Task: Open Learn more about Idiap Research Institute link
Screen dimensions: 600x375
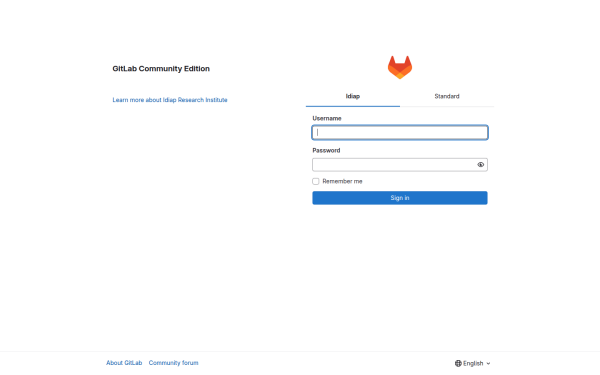Action: point(170,100)
